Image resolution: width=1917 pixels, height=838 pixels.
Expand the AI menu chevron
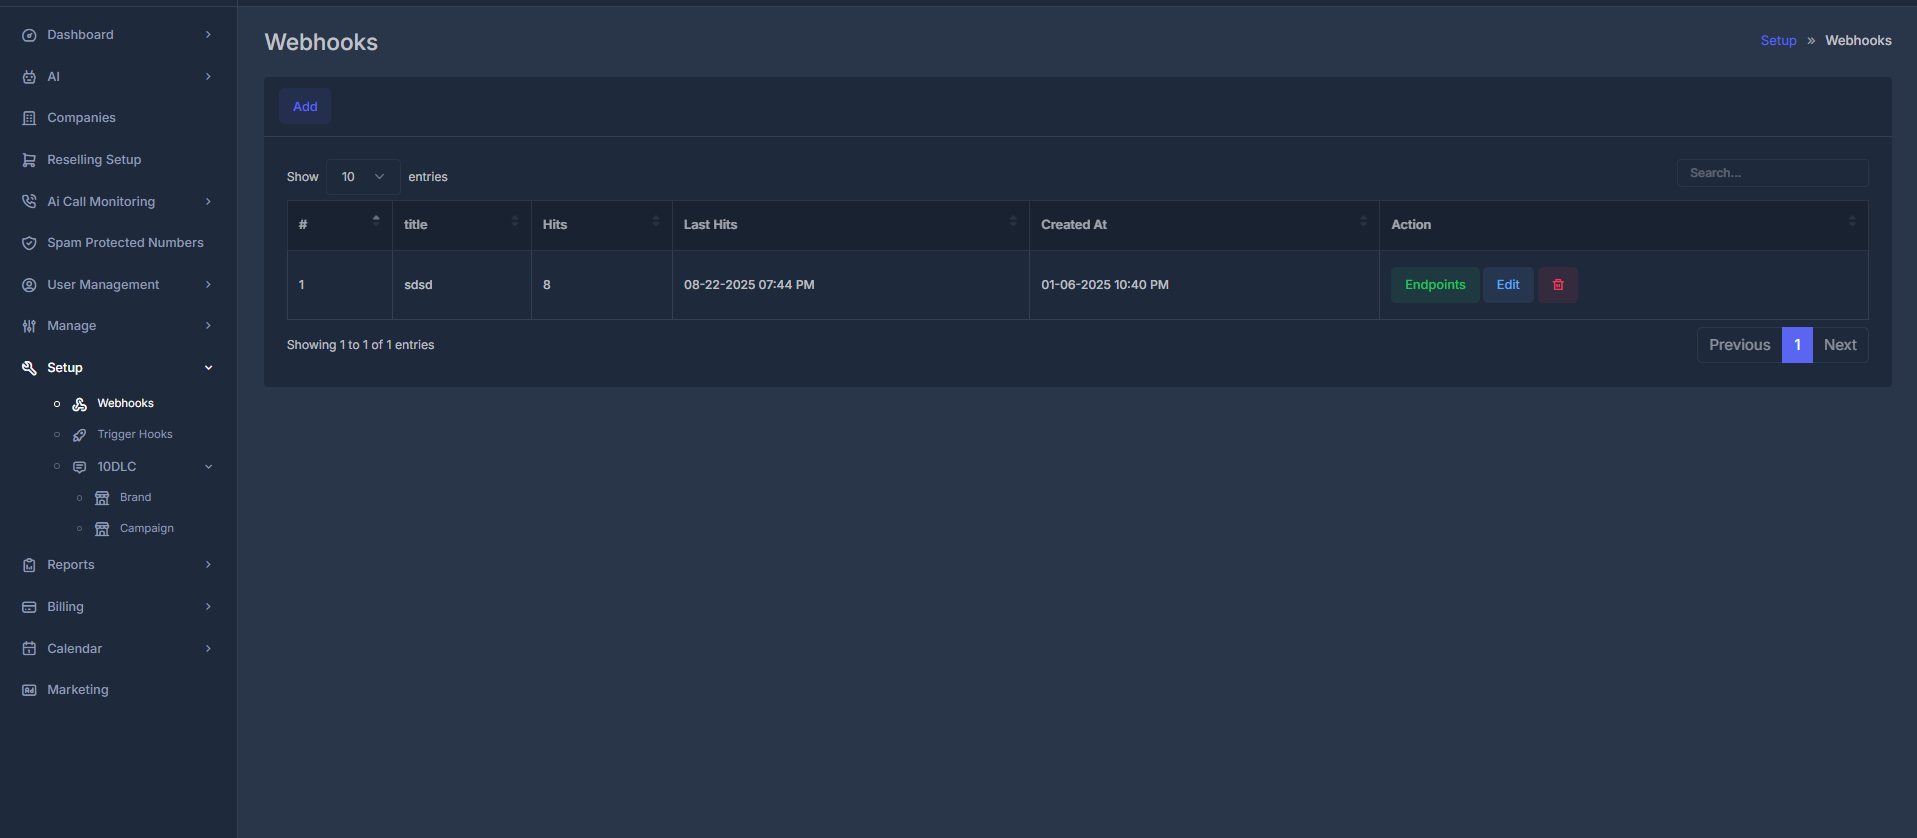pos(208,77)
